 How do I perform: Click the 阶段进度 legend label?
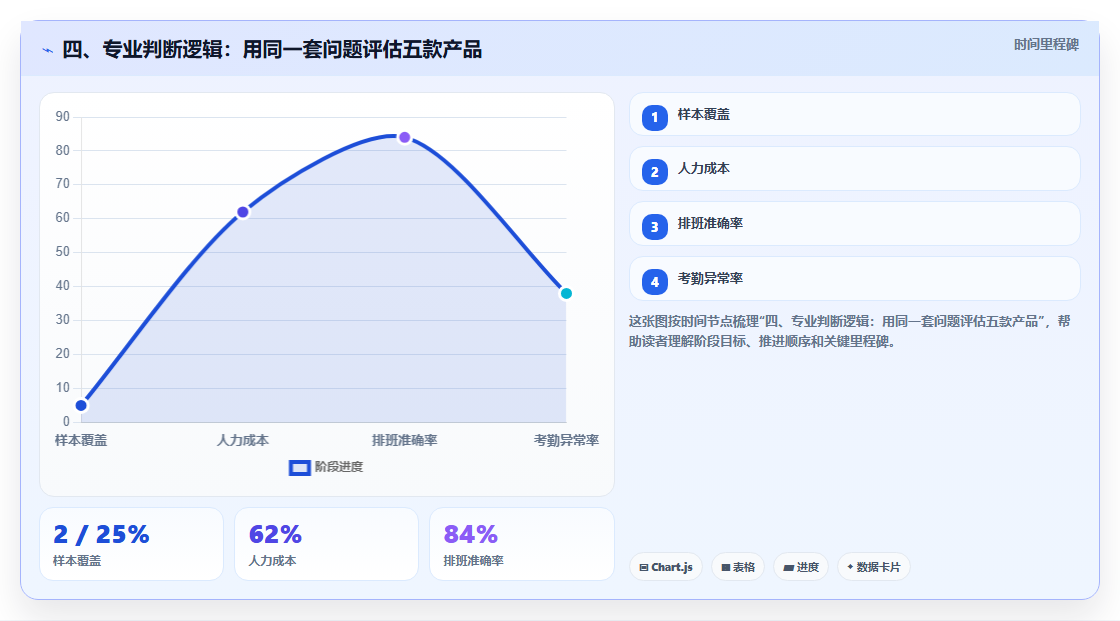tap(339, 467)
